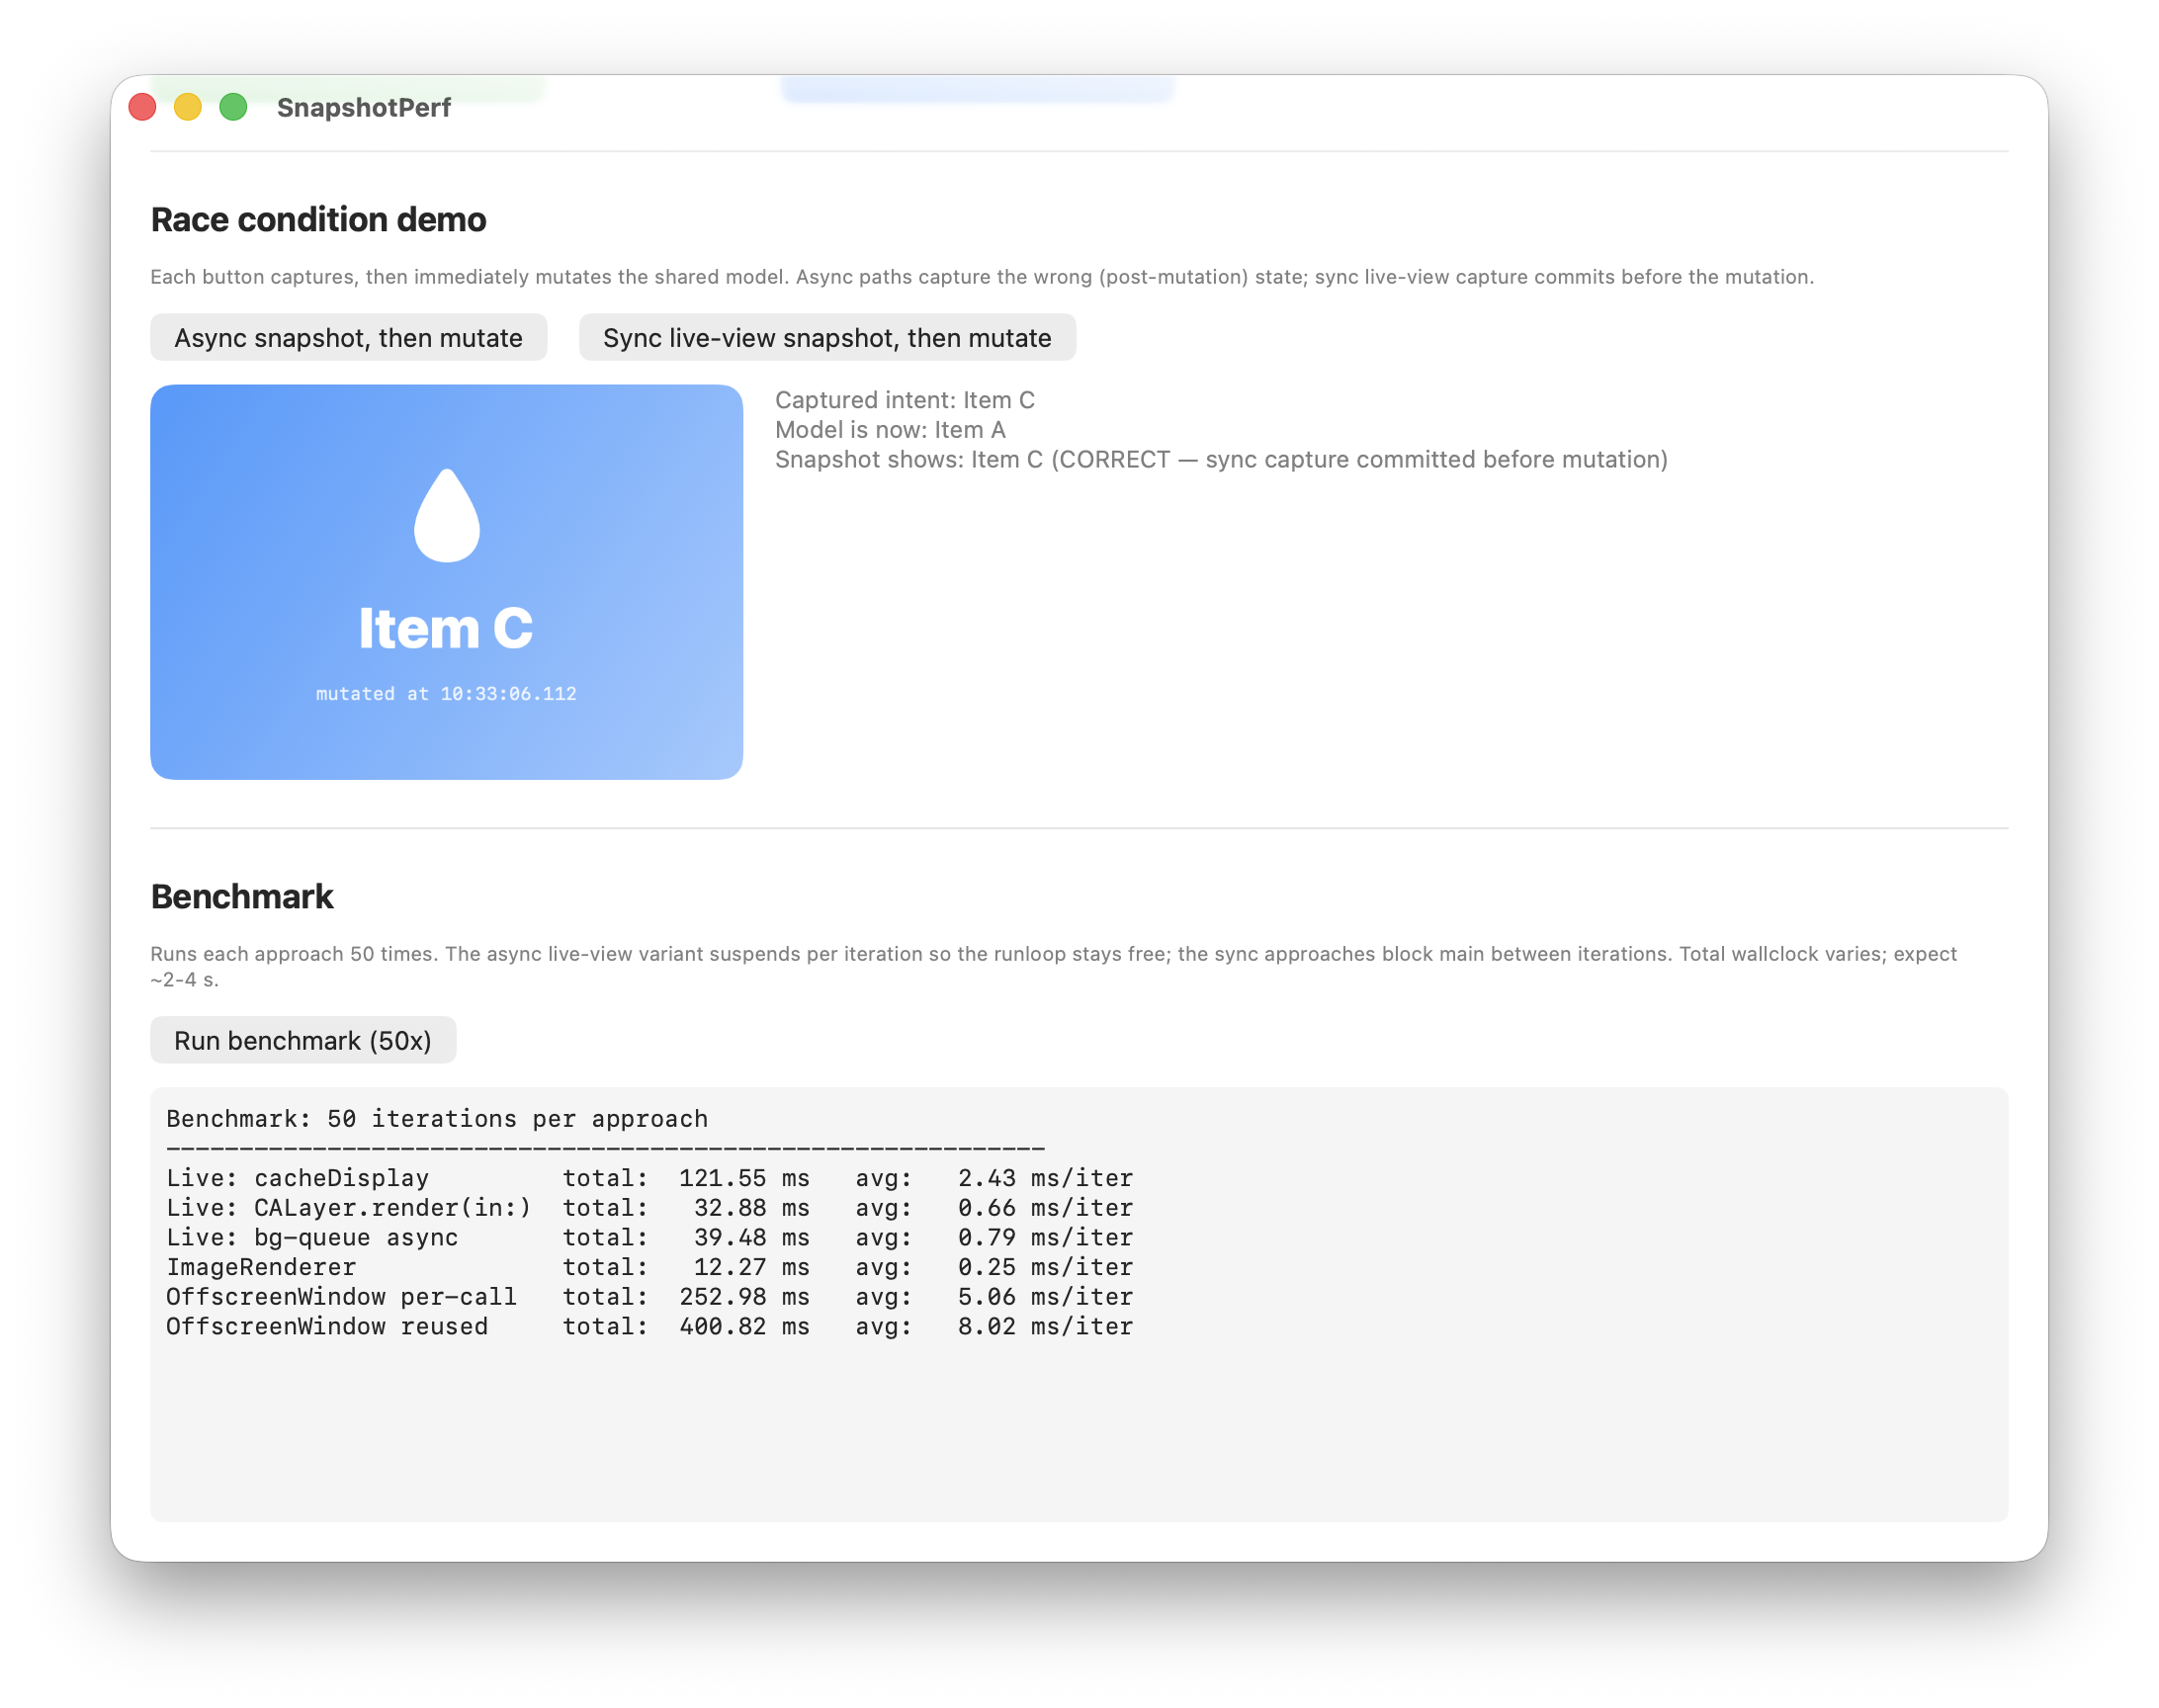2159x1708 pixels.
Task: Click the 'Race condition demo' heading
Action: [318, 220]
